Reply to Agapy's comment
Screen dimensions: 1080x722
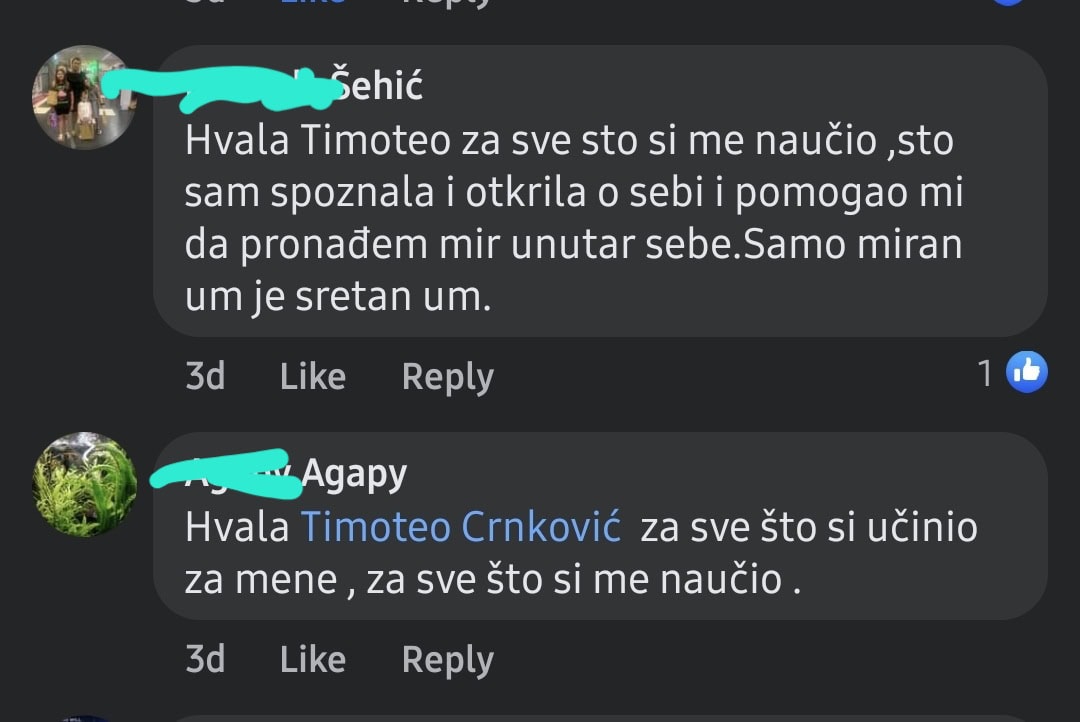point(447,659)
